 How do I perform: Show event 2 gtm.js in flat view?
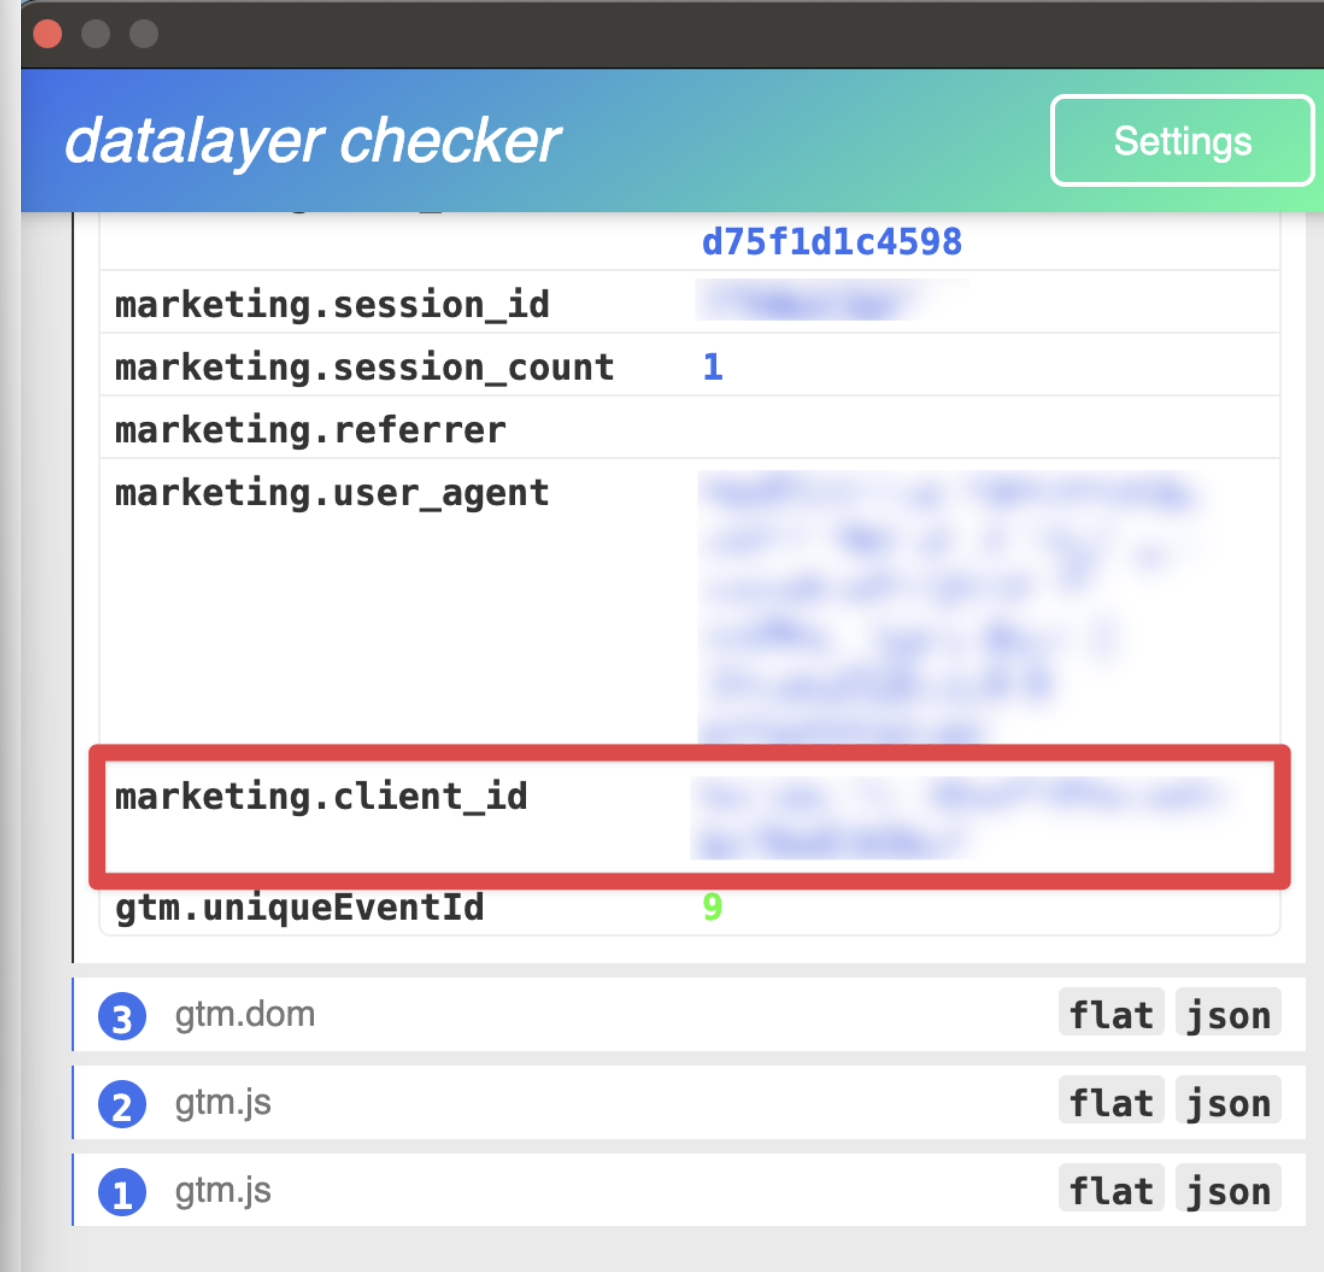(x=1110, y=1103)
